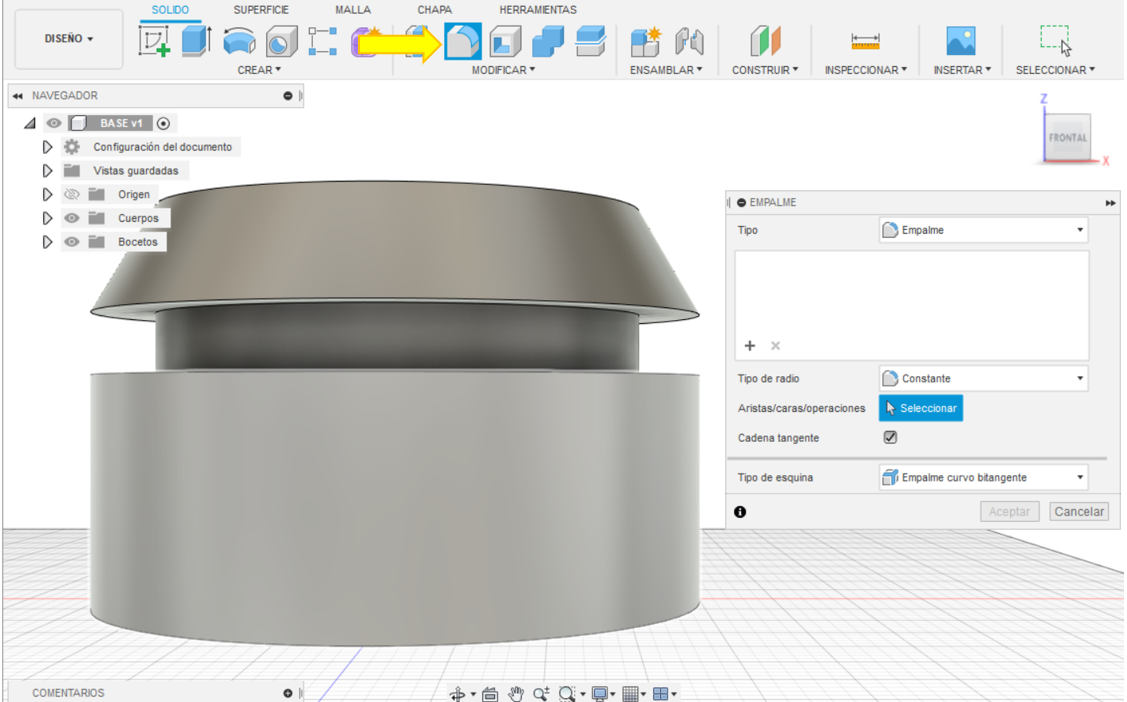Expand the Vistas guardadas node

[x=47, y=170]
